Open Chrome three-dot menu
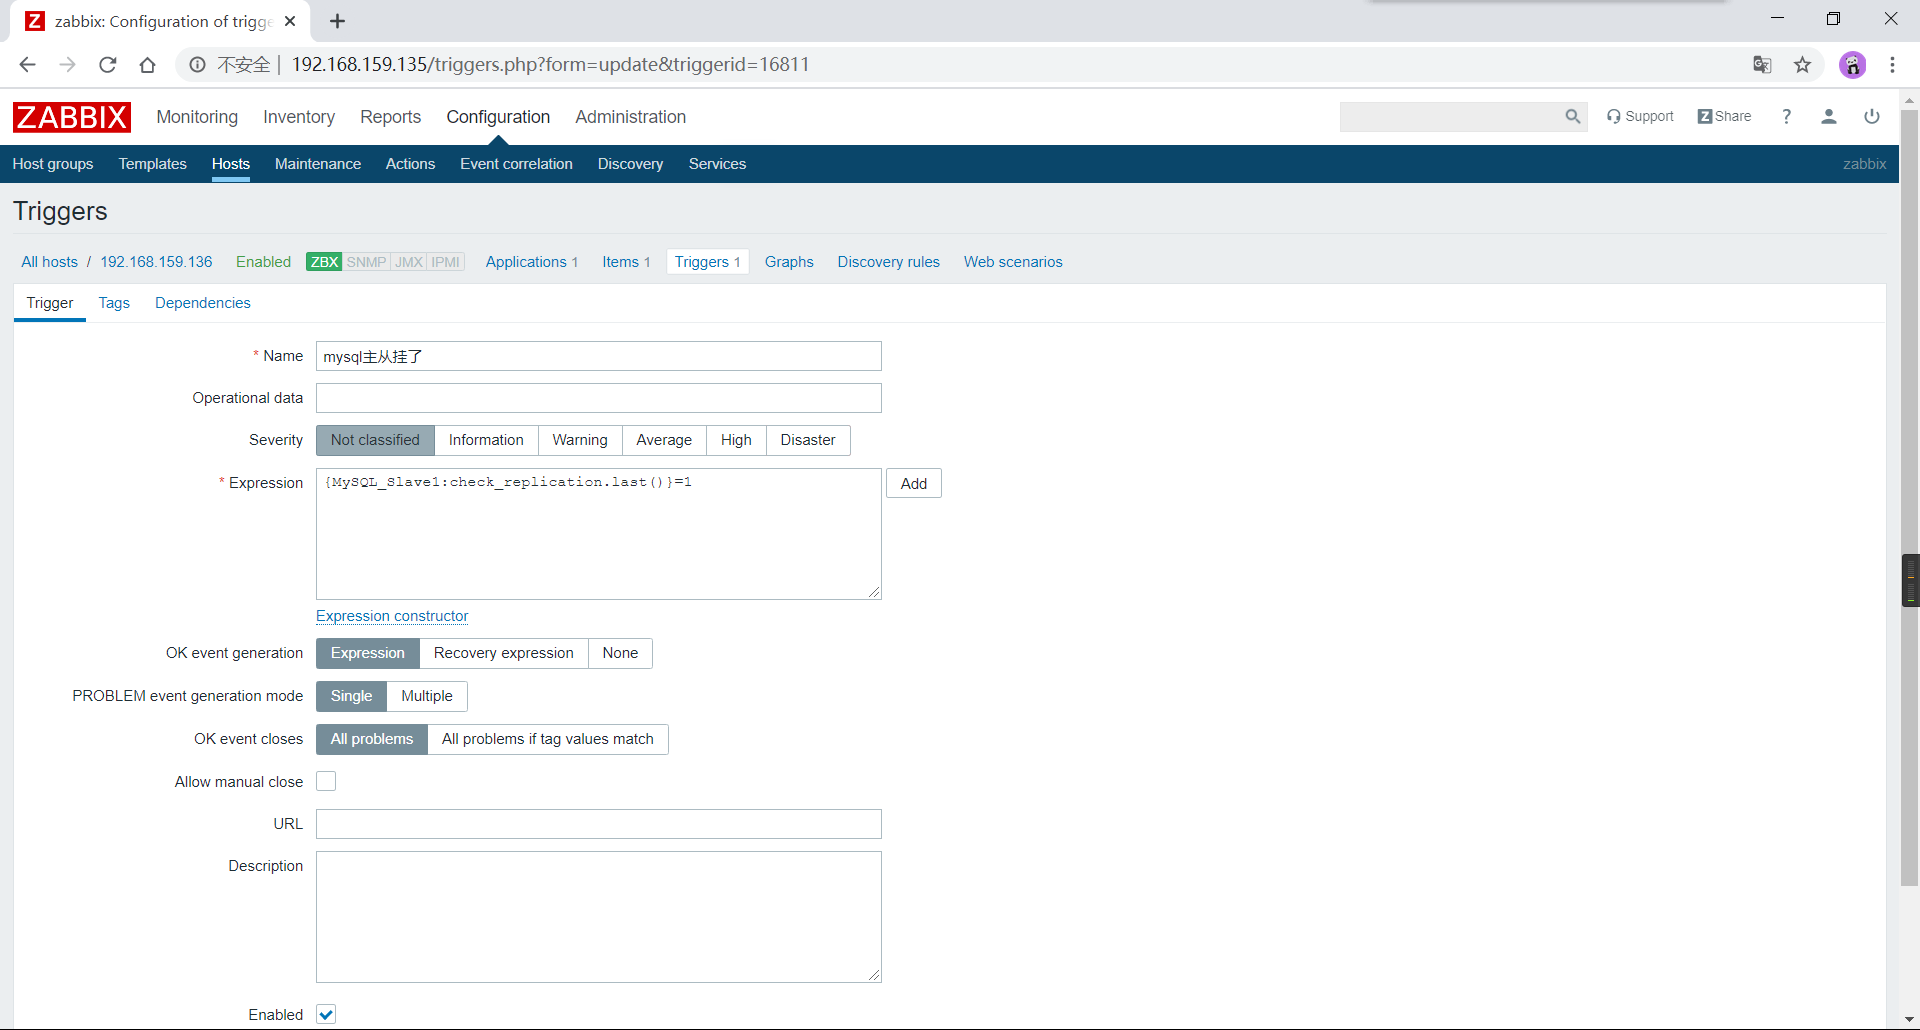 tap(1892, 65)
